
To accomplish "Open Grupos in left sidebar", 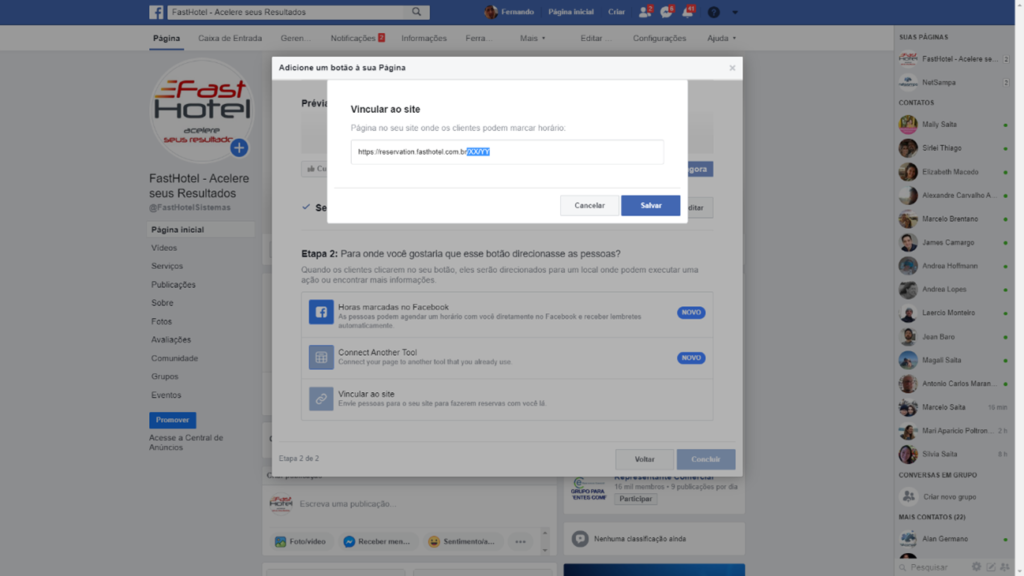I will [165, 376].
